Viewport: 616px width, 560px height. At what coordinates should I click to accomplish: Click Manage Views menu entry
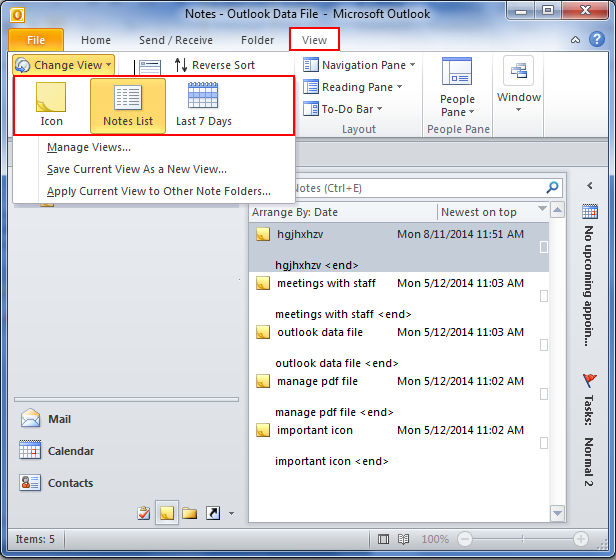pos(89,147)
